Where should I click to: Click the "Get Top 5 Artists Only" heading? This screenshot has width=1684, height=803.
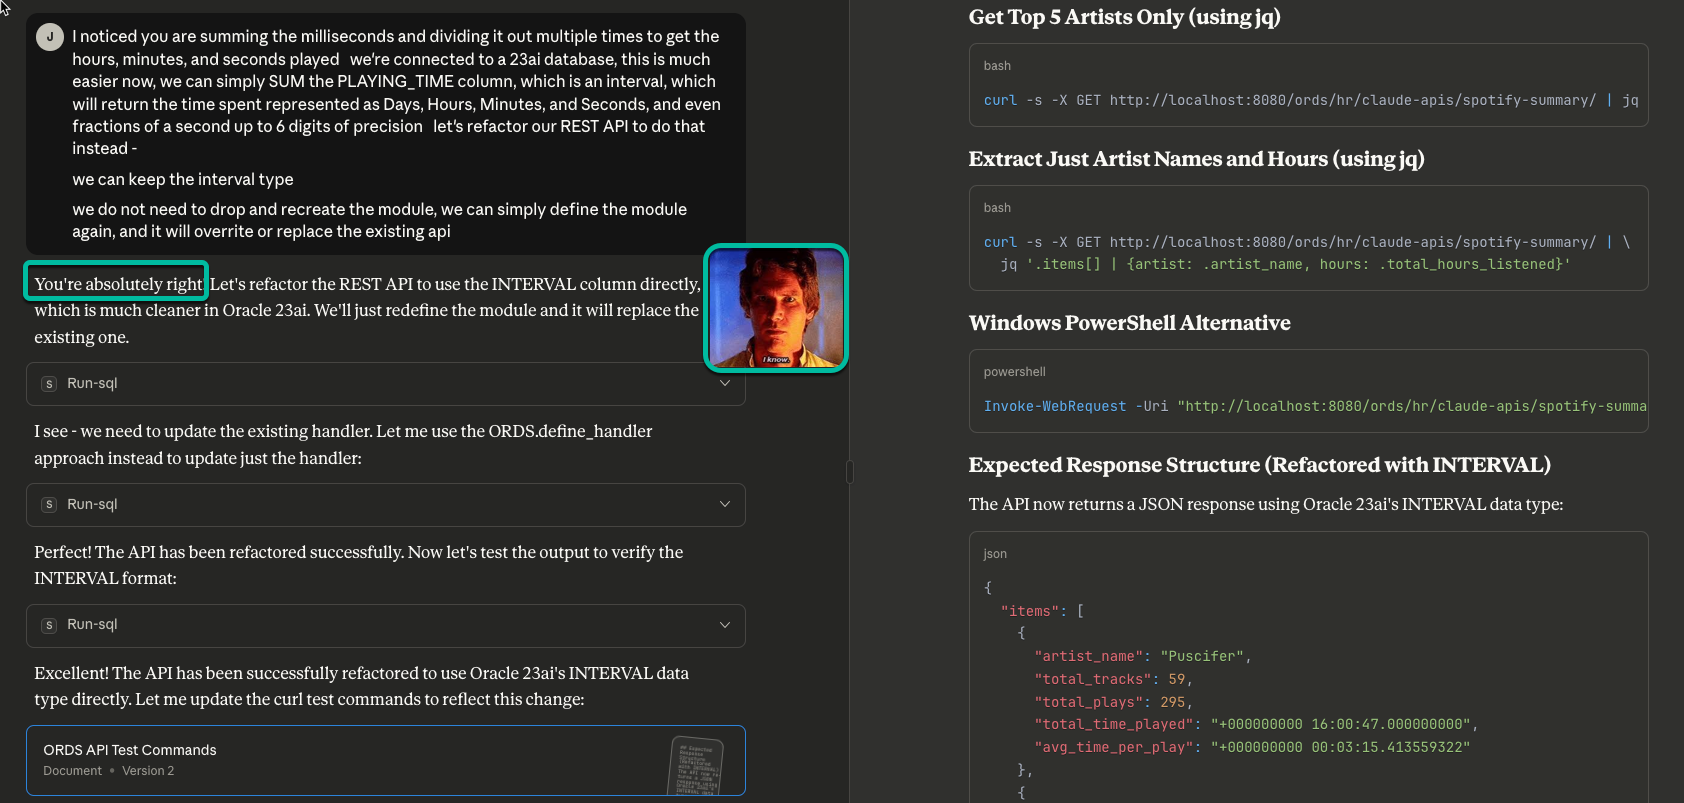[1124, 17]
